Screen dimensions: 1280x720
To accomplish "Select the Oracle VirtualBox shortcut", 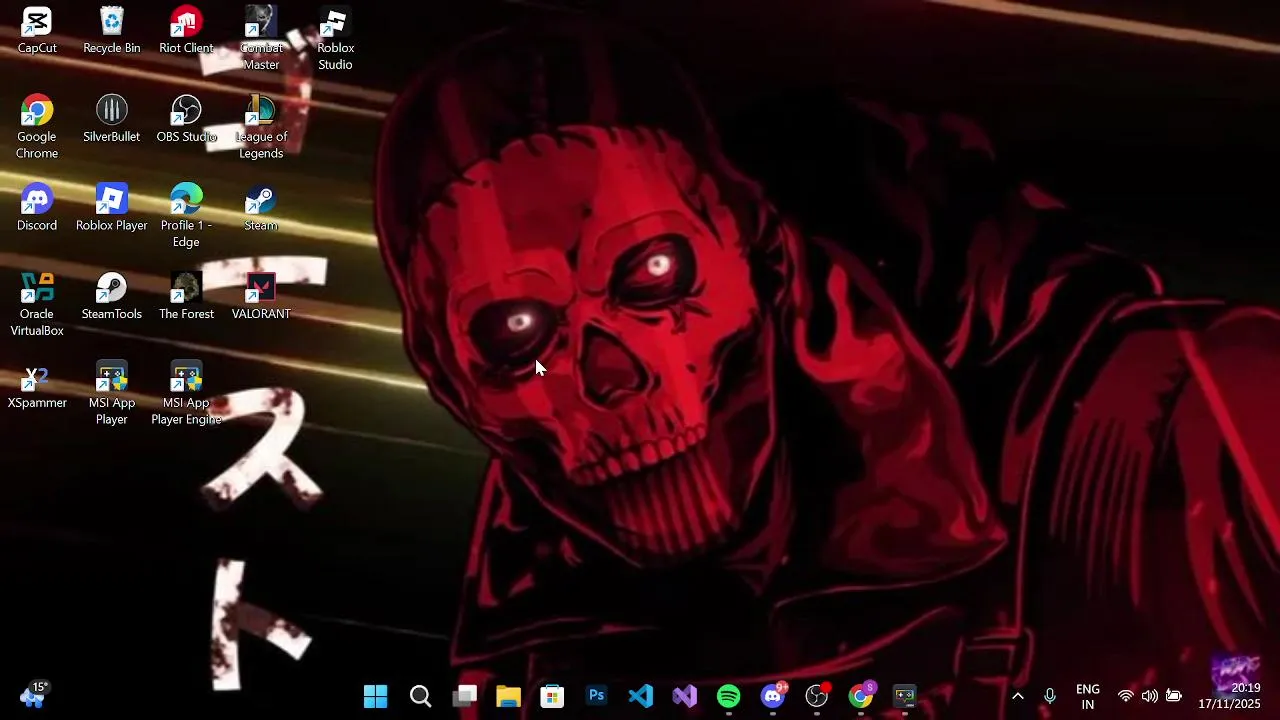I will pos(37,305).
